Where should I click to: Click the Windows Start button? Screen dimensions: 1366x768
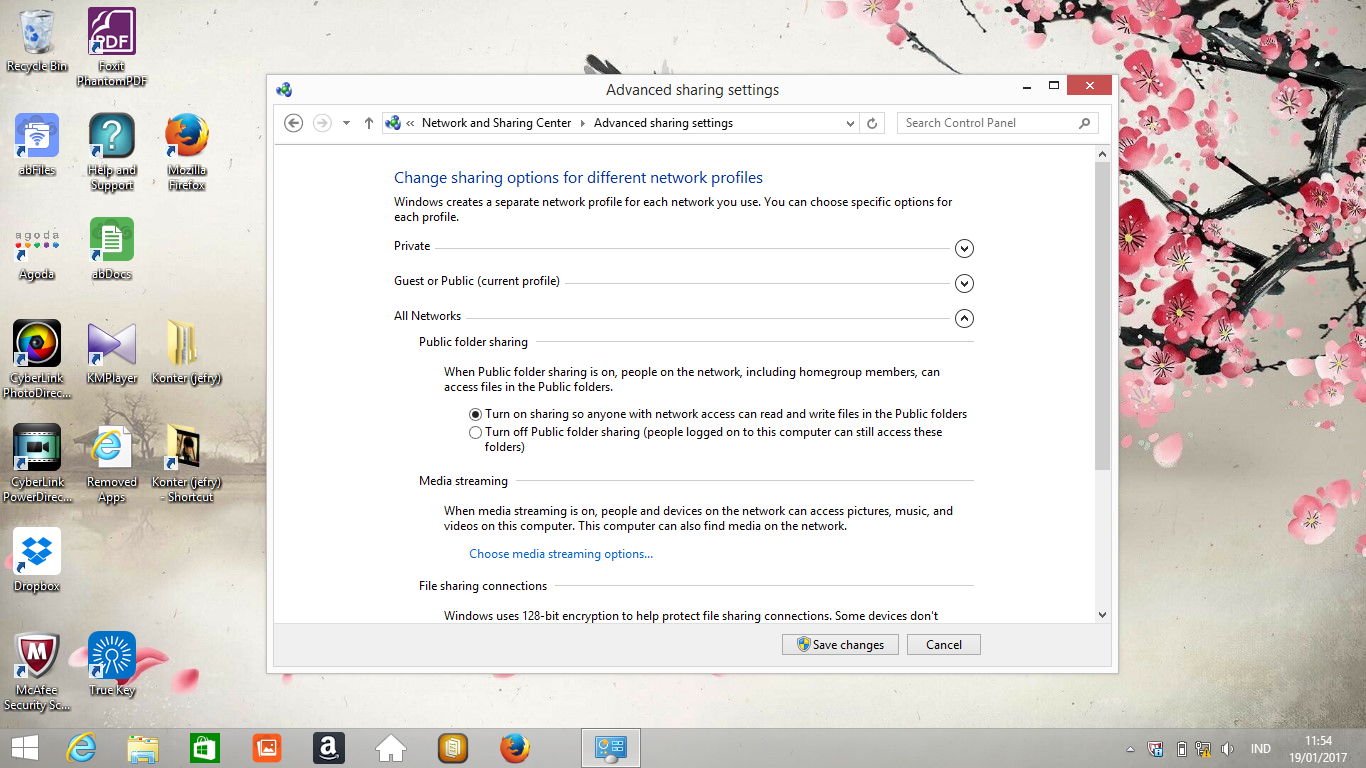(24, 747)
